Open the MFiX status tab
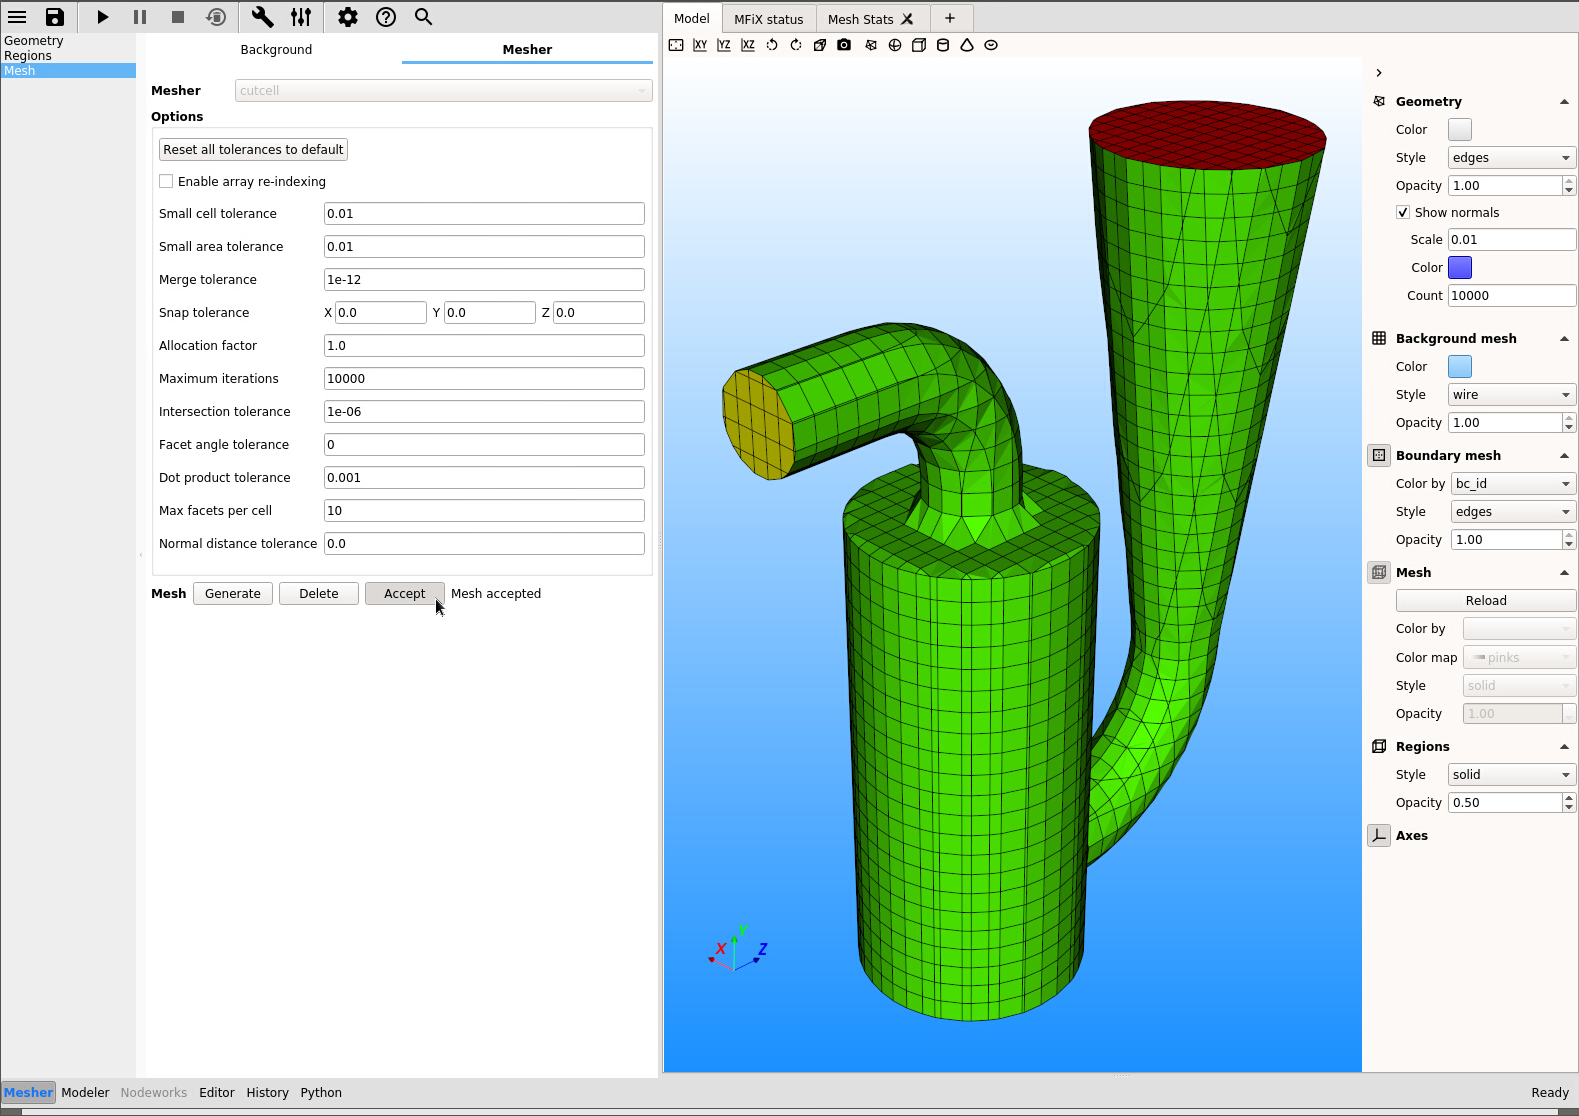Image resolution: width=1579 pixels, height=1116 pixels. [x=768, y=19]
